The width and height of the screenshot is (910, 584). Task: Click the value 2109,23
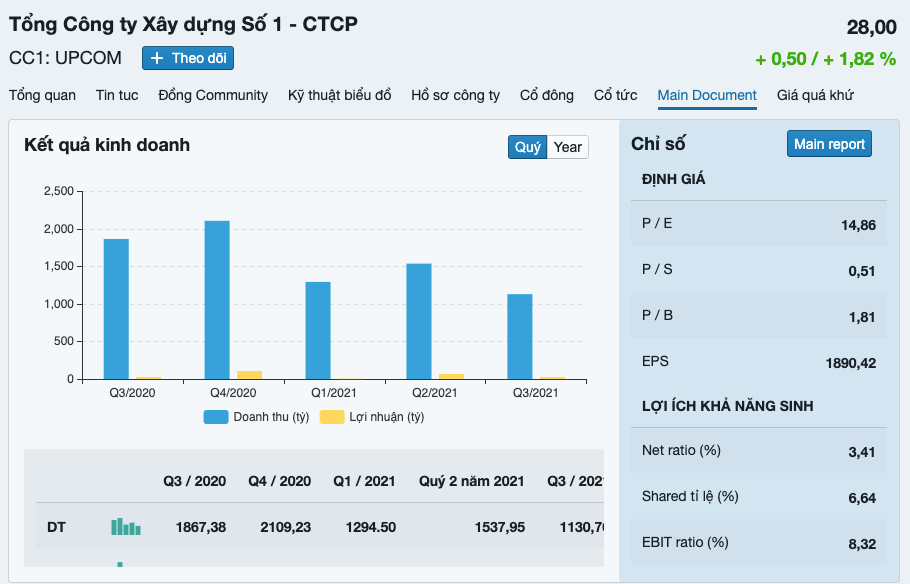pyautogui.click(x=286, y=527)
